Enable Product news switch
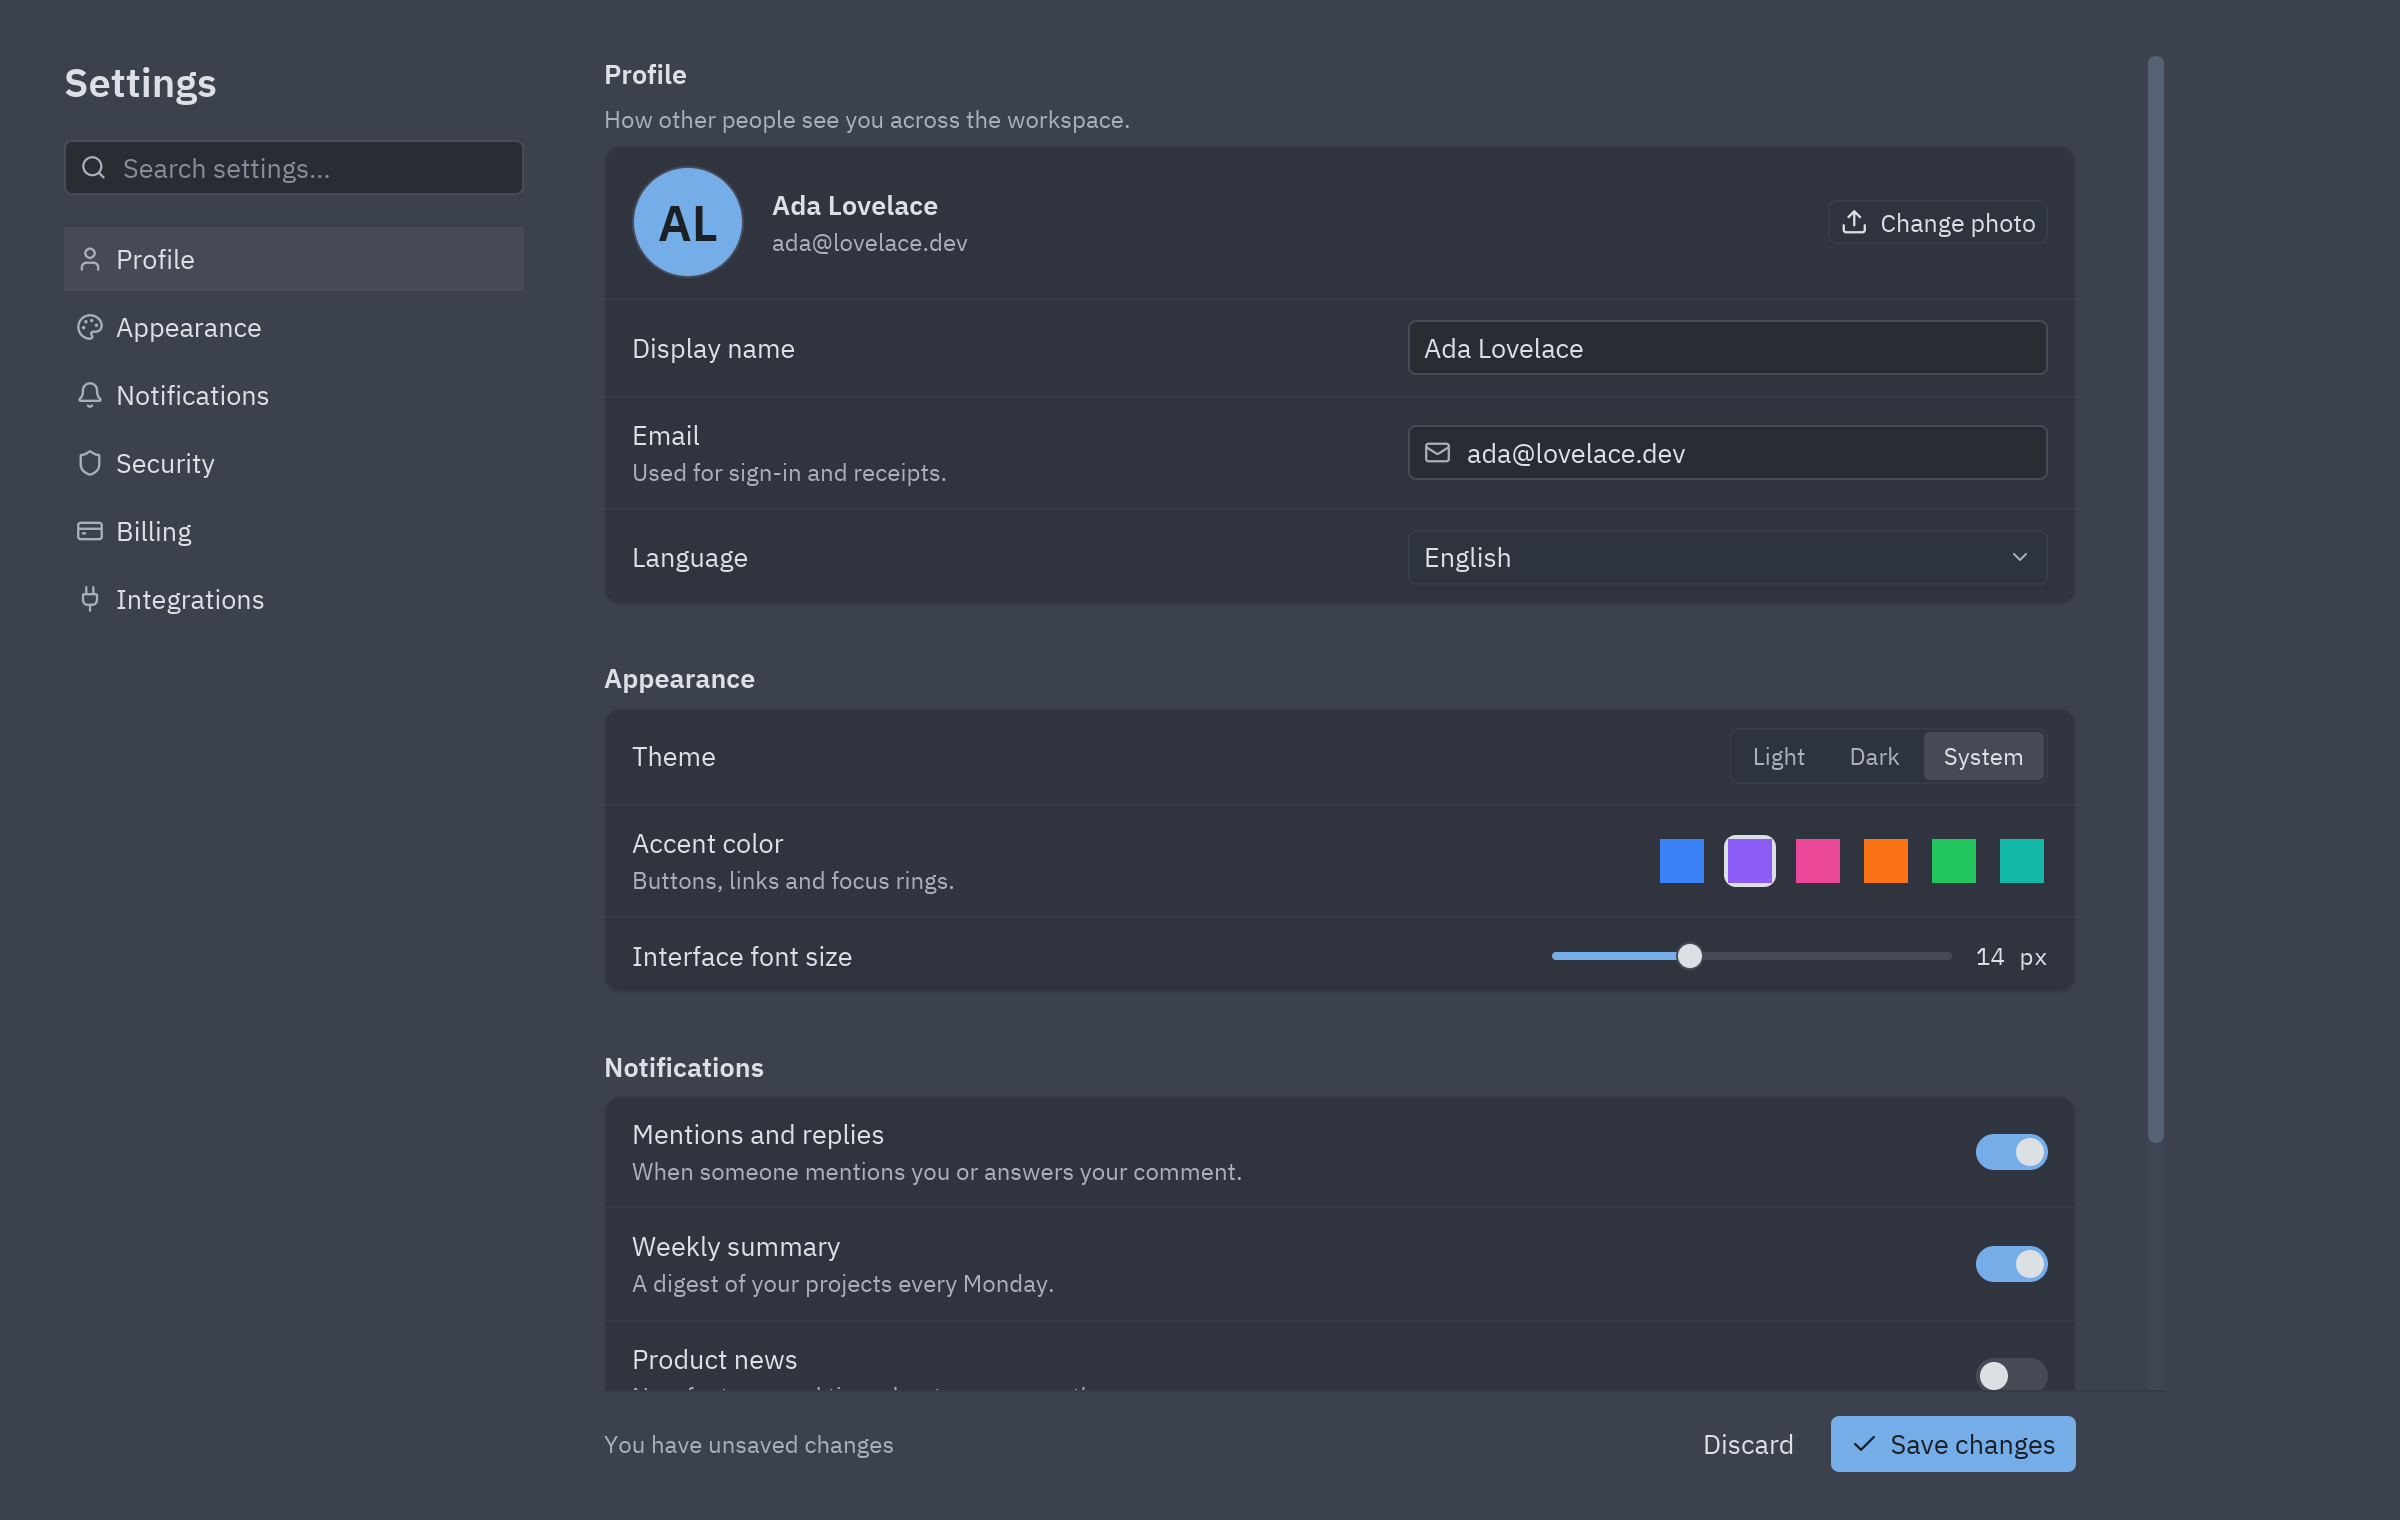 [2011, 1375]
